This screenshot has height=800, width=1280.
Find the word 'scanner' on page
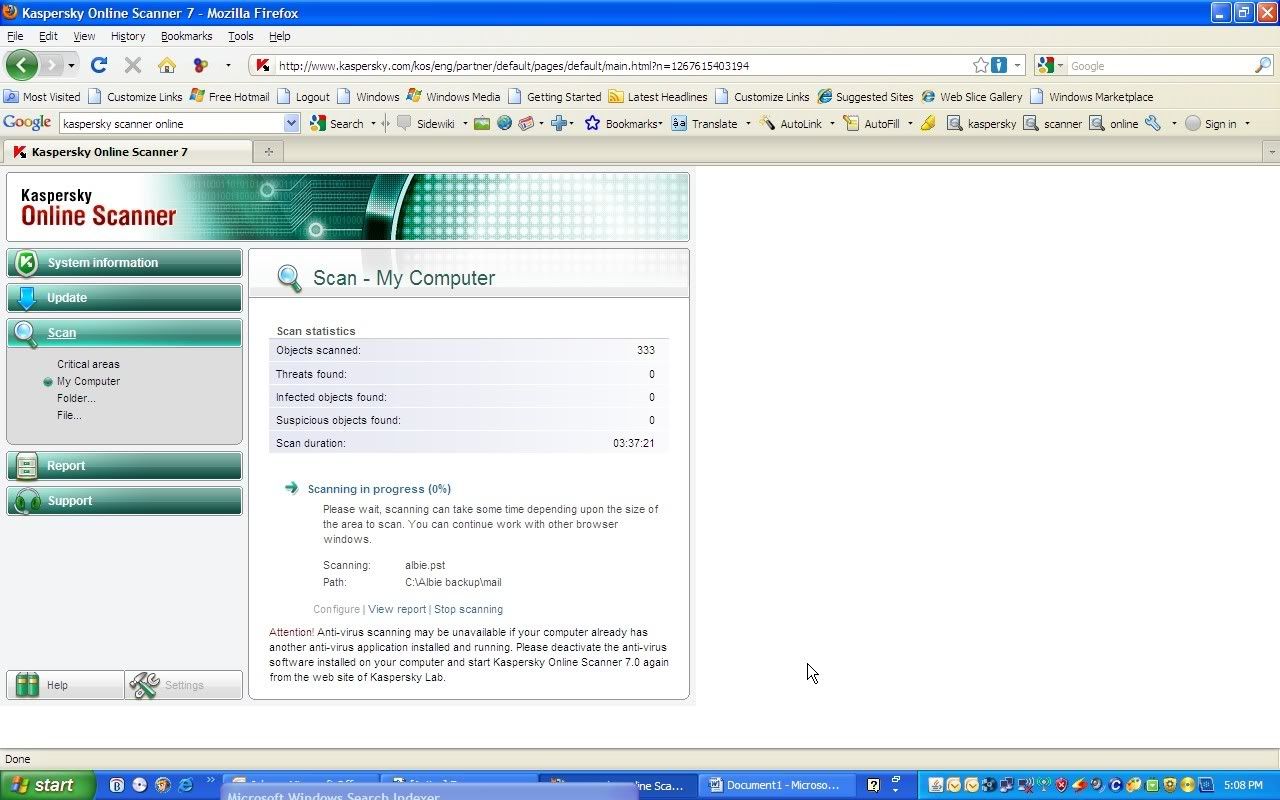pos(1053,124)
